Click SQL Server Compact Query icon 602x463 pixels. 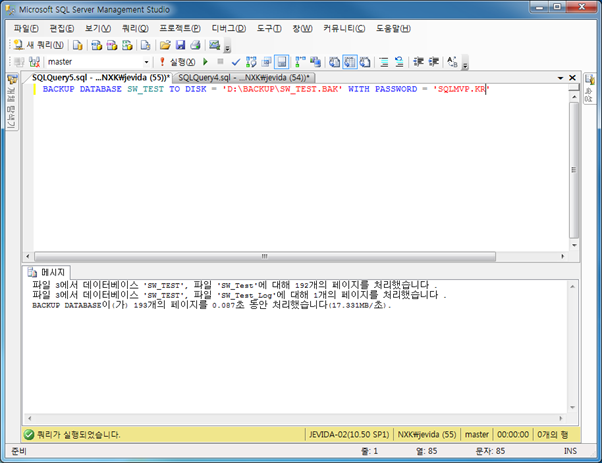146,45
